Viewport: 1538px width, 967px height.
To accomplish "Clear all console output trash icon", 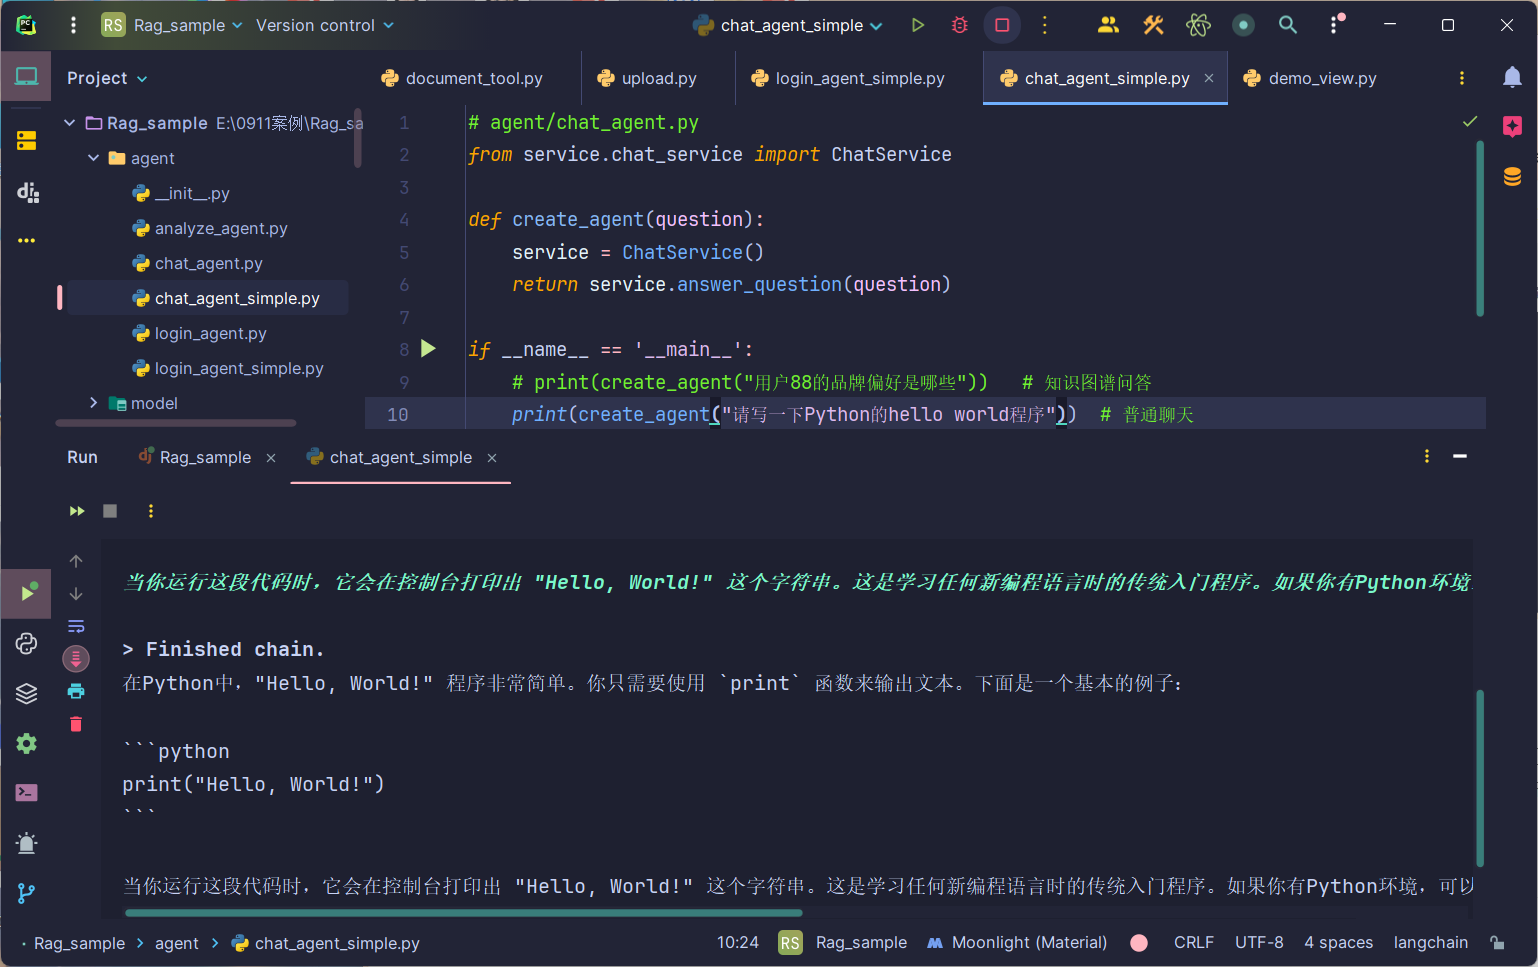I will (x=76, y=724).
